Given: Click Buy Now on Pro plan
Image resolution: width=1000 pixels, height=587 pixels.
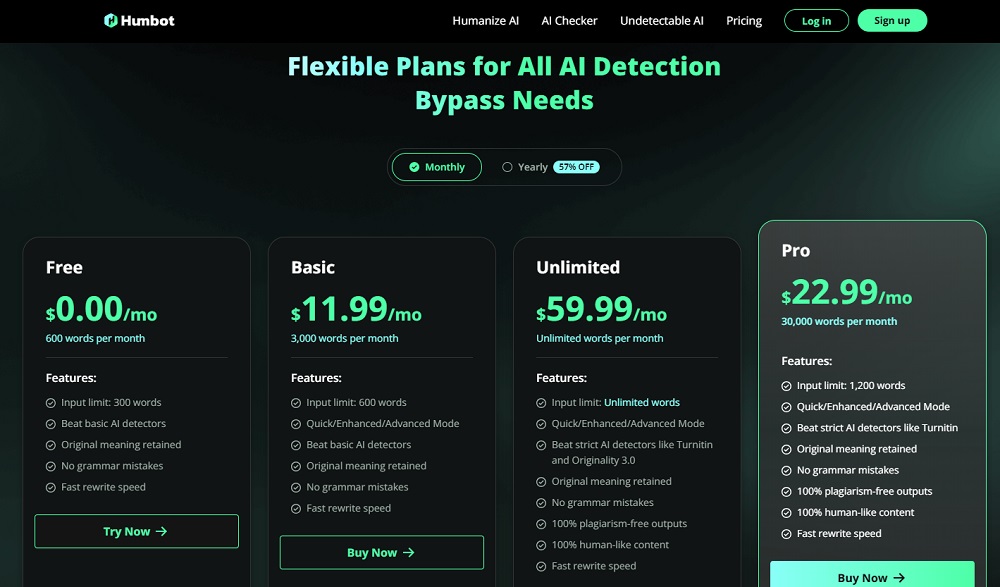Looking at the screenshot, I should pos(871,577).
